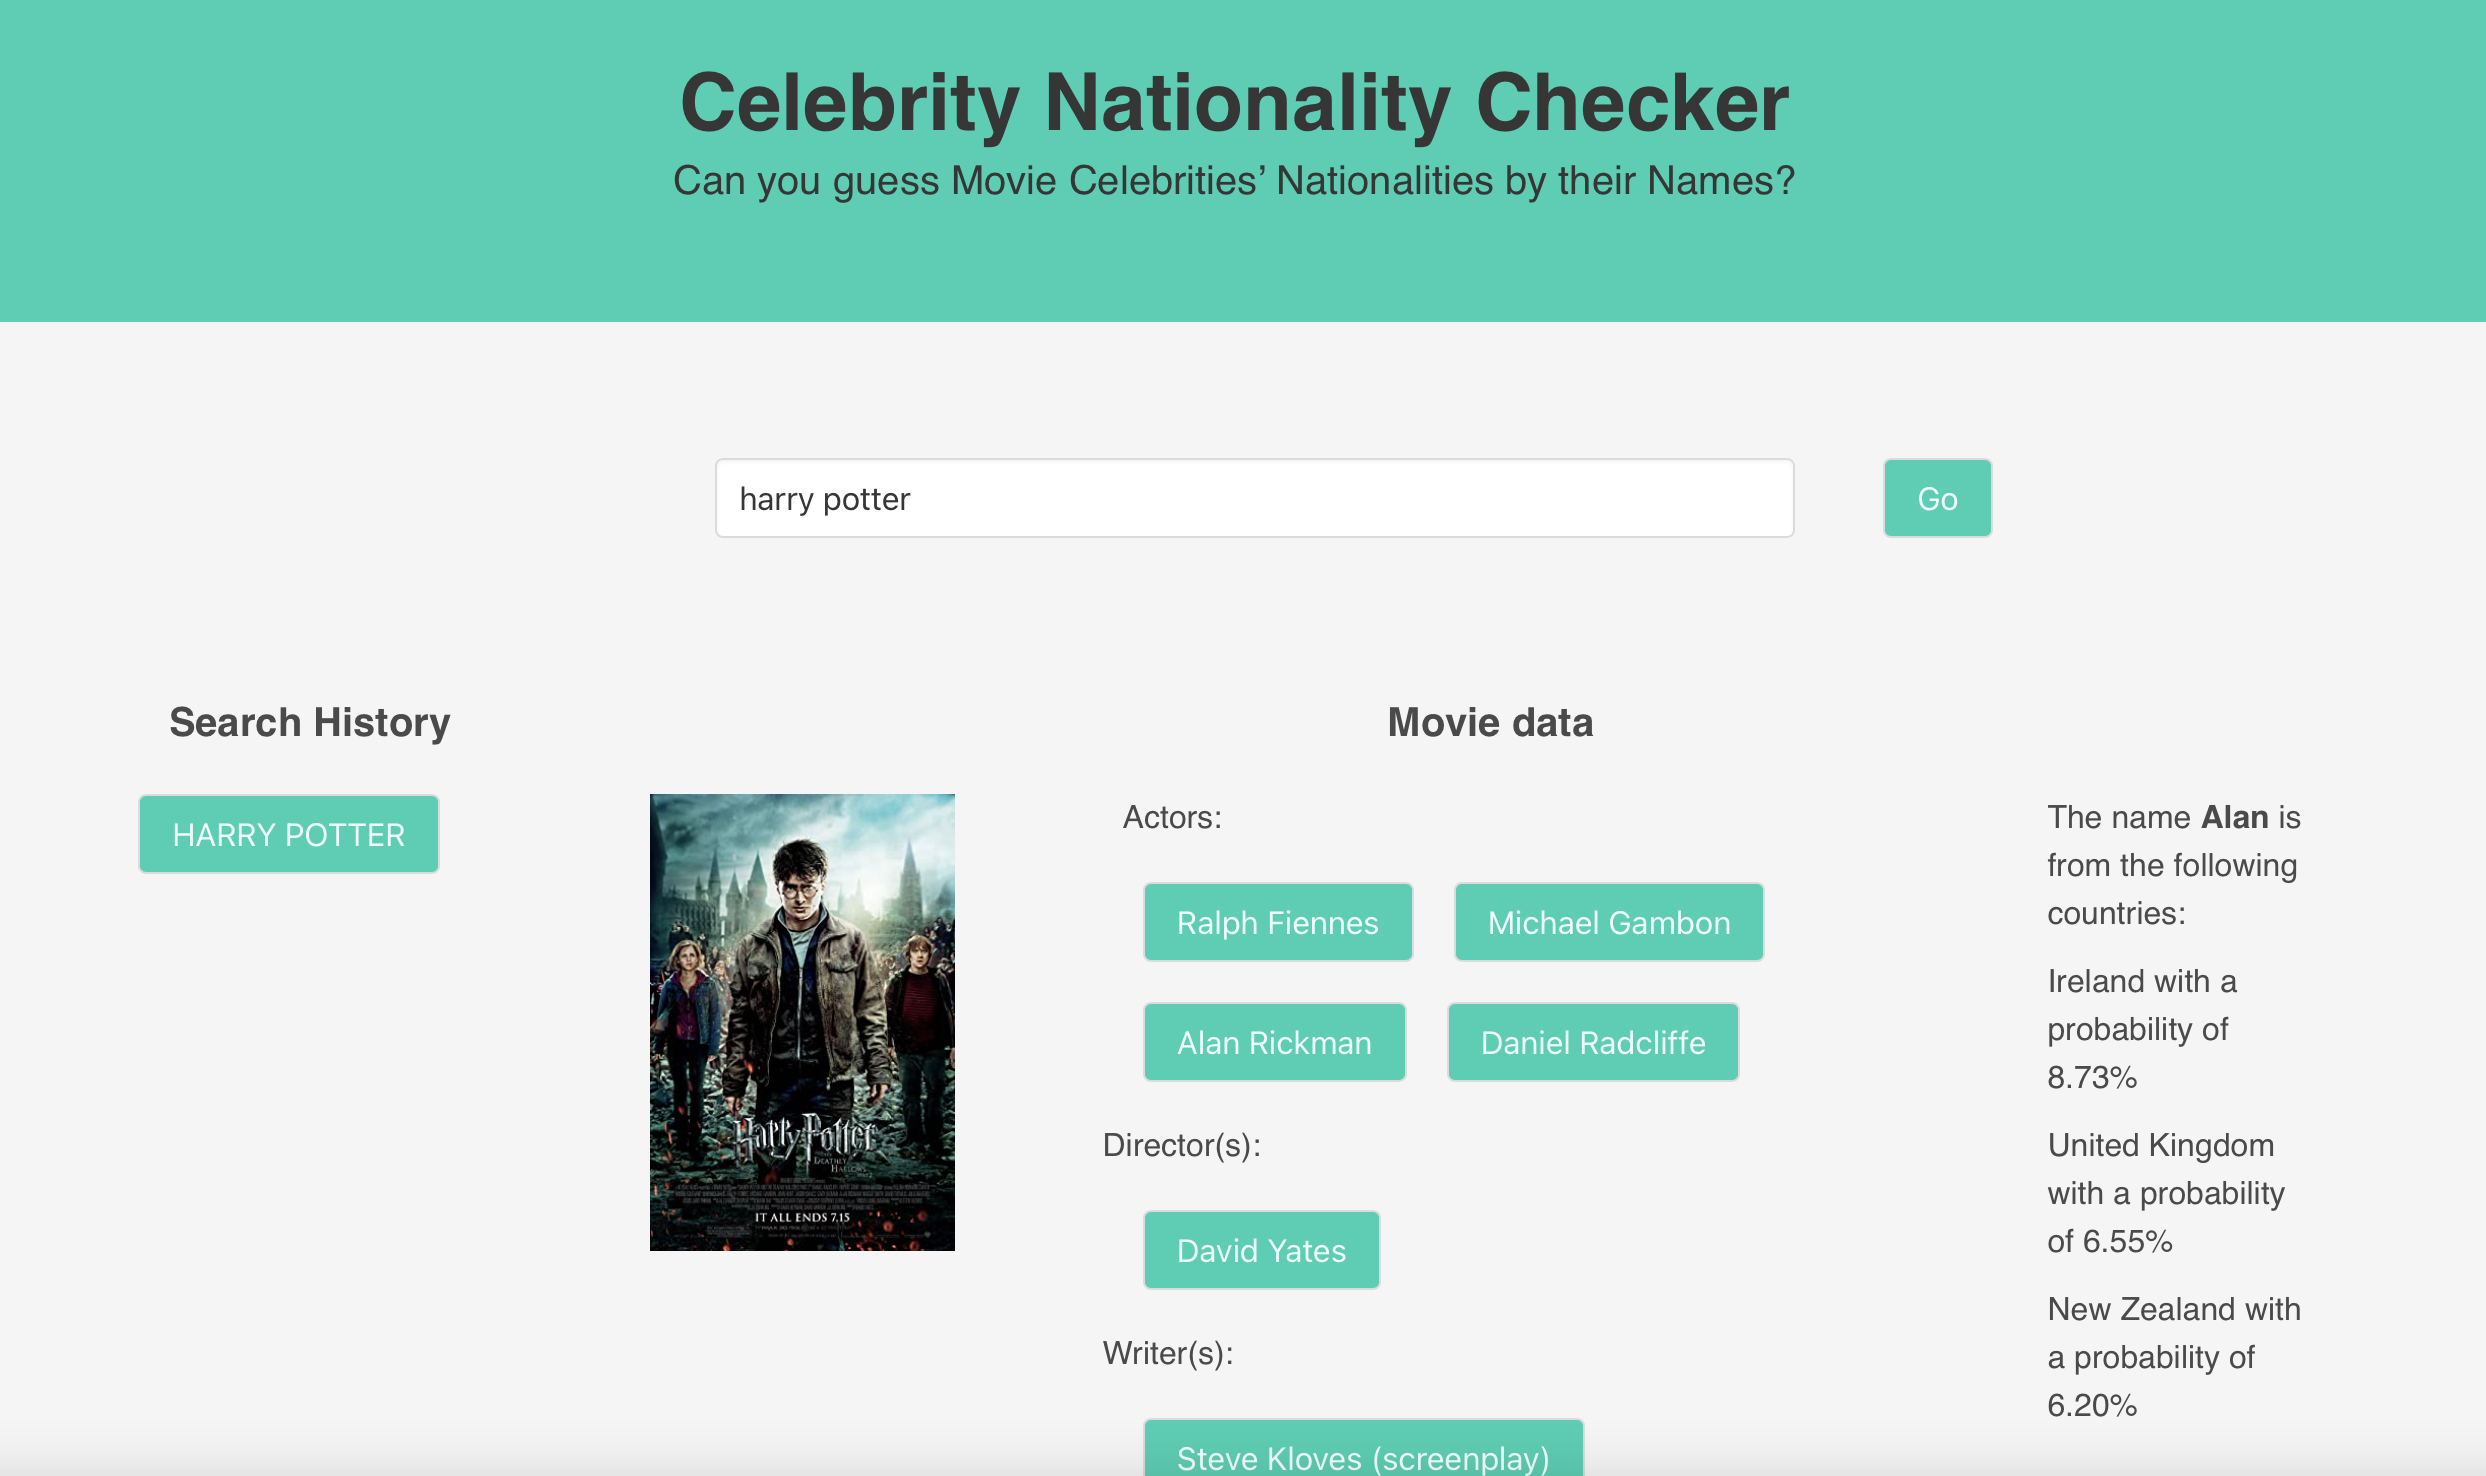
Task: Click the New Zealand probability 6.20% text
Action: pos(2174,1357)
